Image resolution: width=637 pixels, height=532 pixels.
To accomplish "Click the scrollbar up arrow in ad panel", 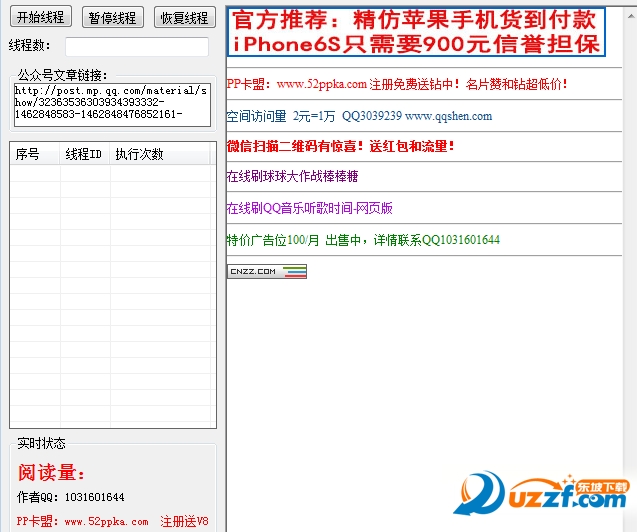I will 631,16.
